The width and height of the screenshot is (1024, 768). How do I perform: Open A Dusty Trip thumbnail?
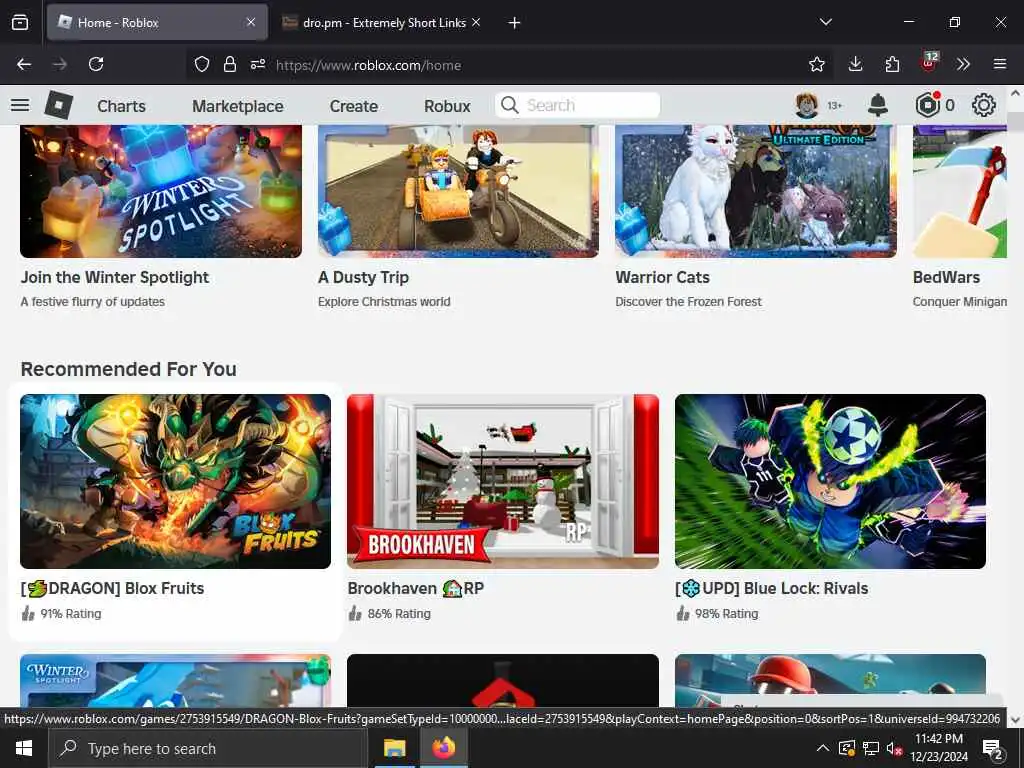click(458, 191)
